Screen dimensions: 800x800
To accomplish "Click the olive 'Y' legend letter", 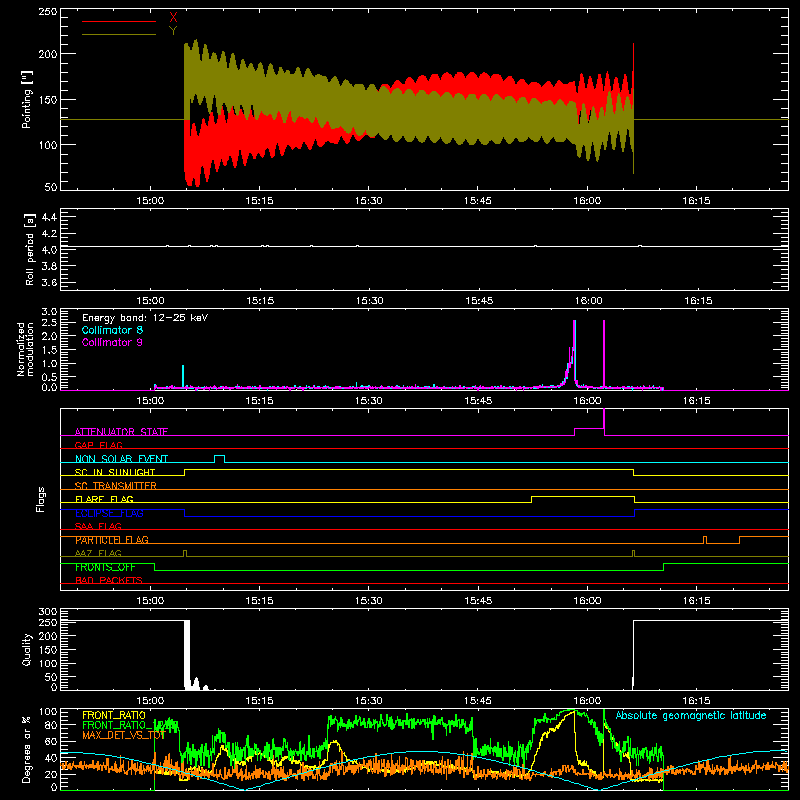I will (x=173, y=31).
